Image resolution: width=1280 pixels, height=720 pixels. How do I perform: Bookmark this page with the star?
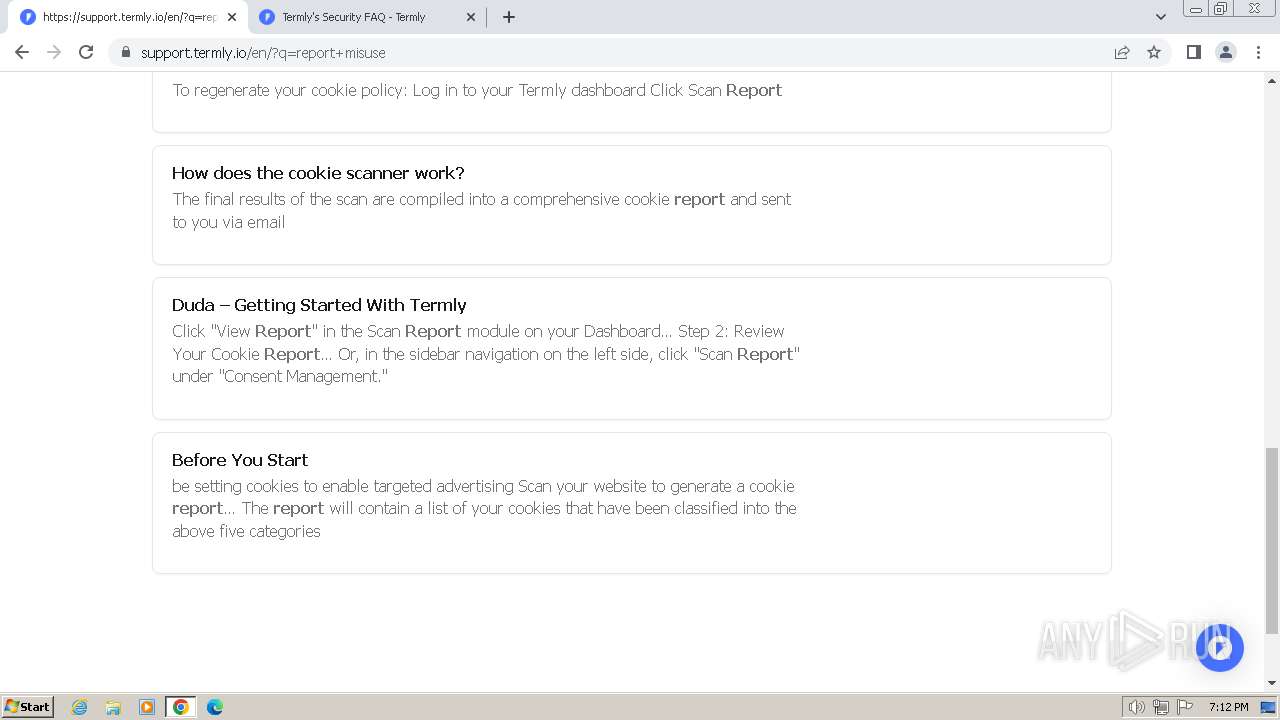pos(1154,52)
